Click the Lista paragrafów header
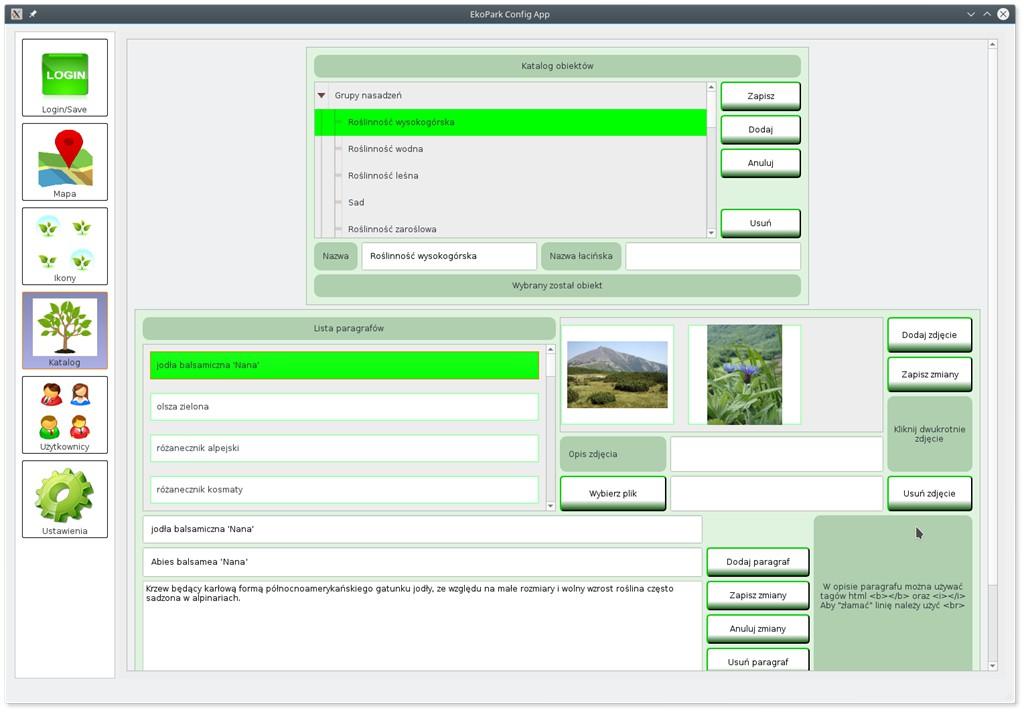Screen dimensions: 1024x712 (x=349, y=329)
